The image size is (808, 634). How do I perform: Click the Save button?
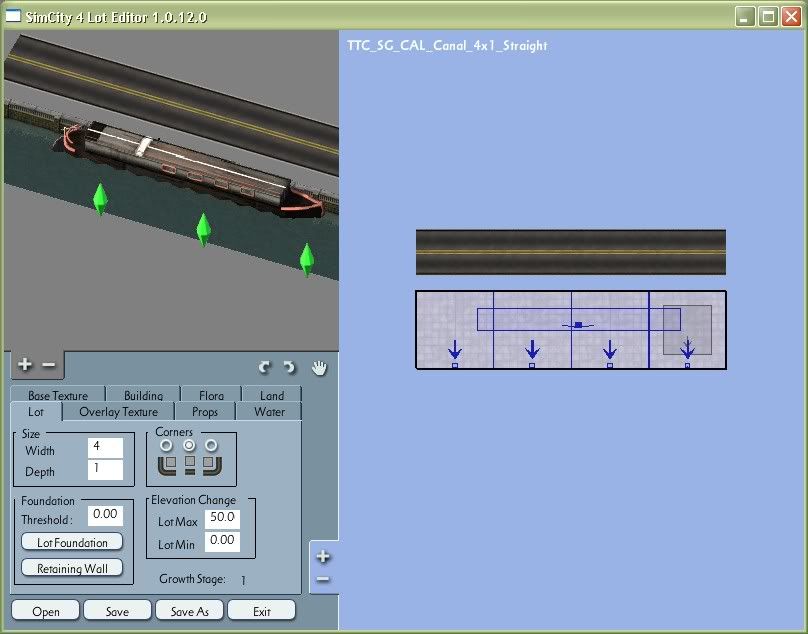click(x=117, y=611)
